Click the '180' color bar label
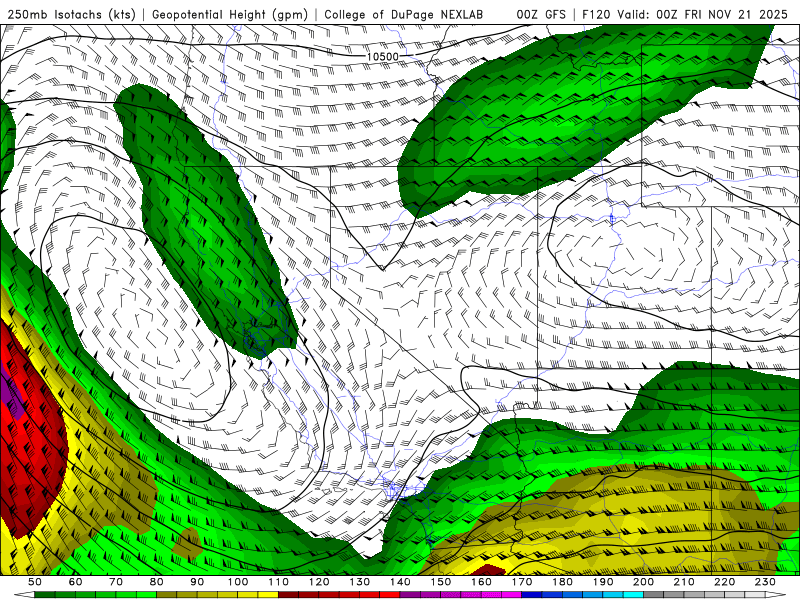This screenshot has width=800, height=600. (562, 582)
